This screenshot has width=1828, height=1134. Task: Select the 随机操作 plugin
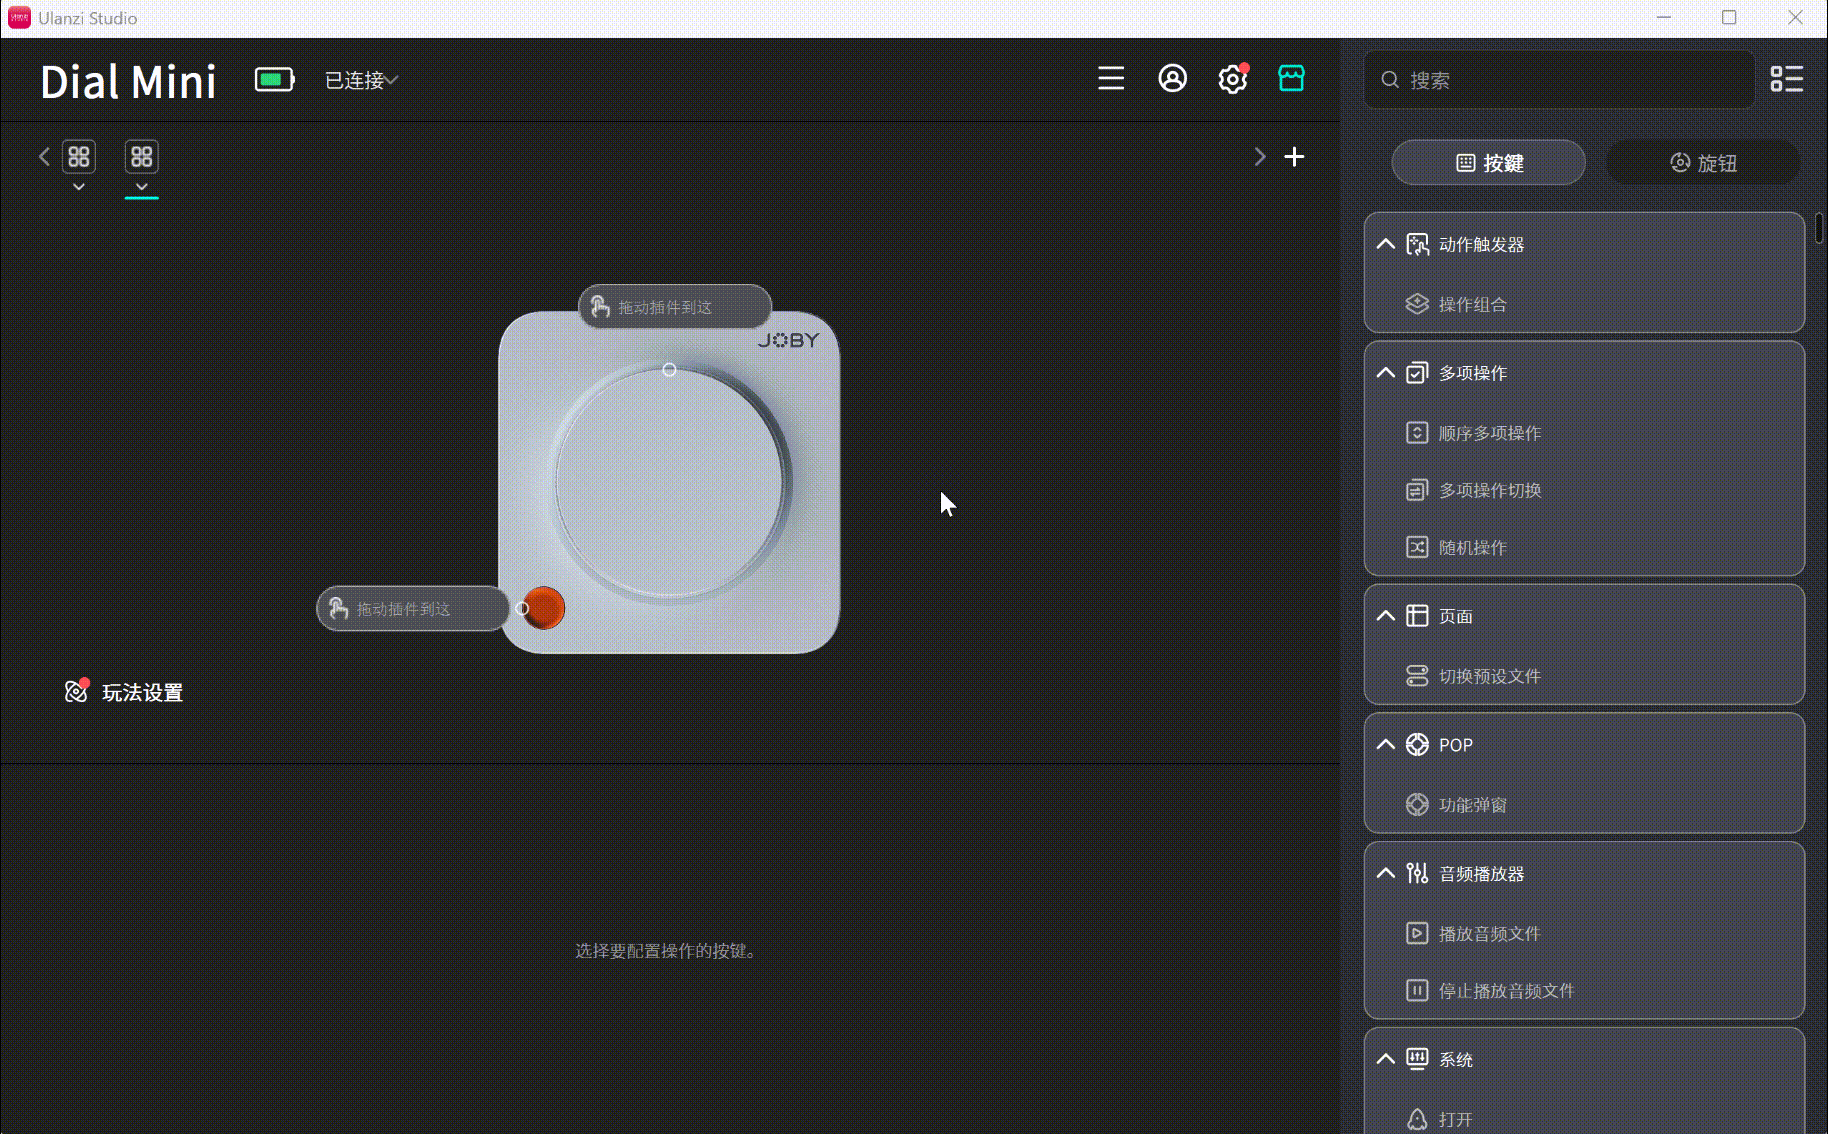(x=1584, y=547)
